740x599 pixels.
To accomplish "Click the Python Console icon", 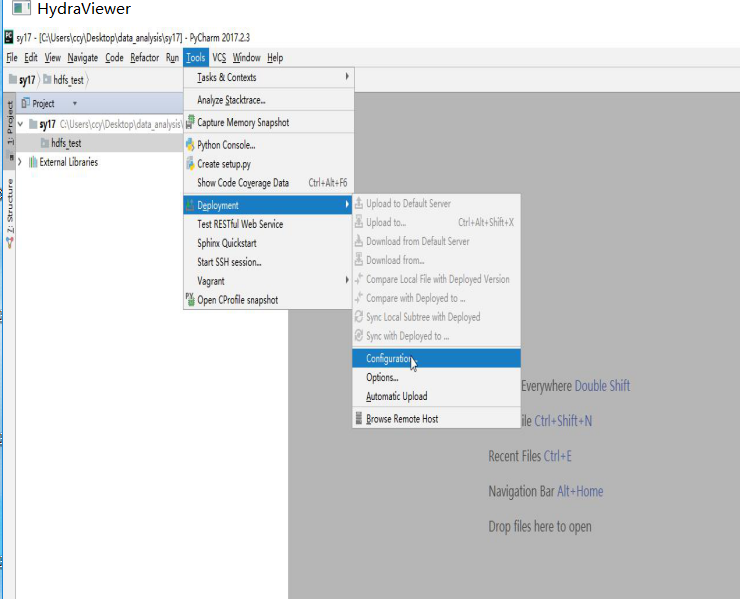I will coord(190,145).
